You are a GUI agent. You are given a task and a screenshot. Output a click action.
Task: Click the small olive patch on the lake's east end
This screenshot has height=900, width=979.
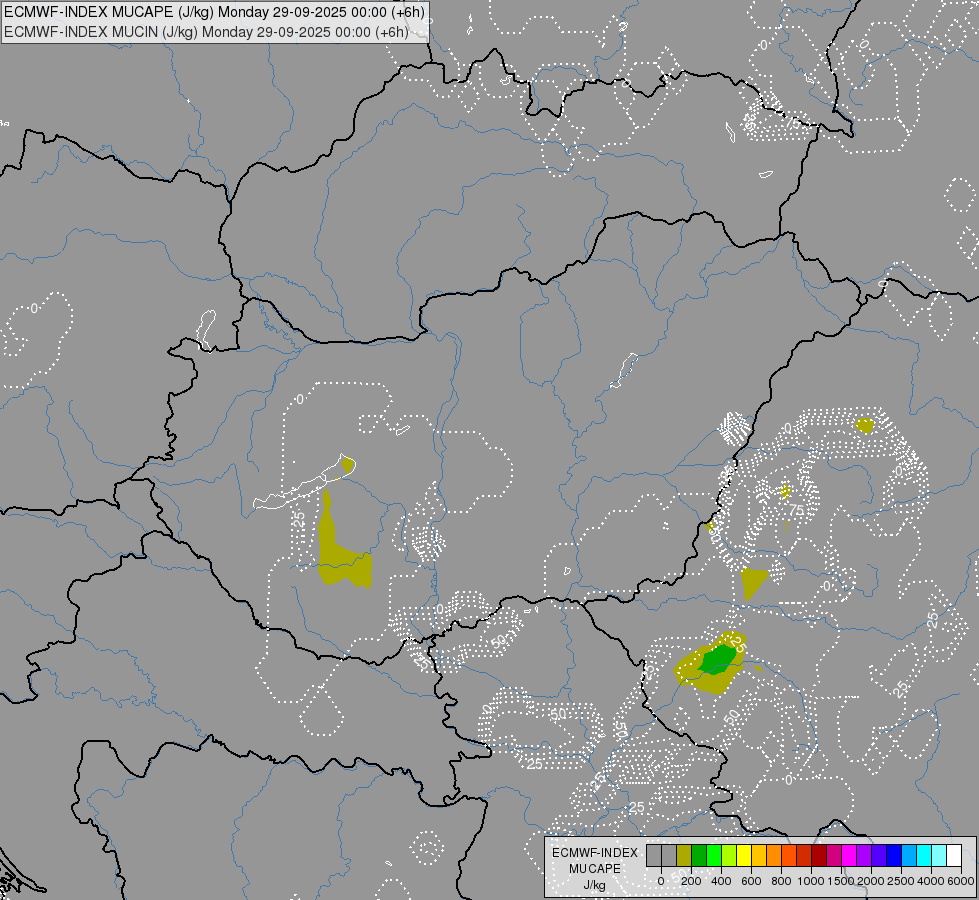348,465
